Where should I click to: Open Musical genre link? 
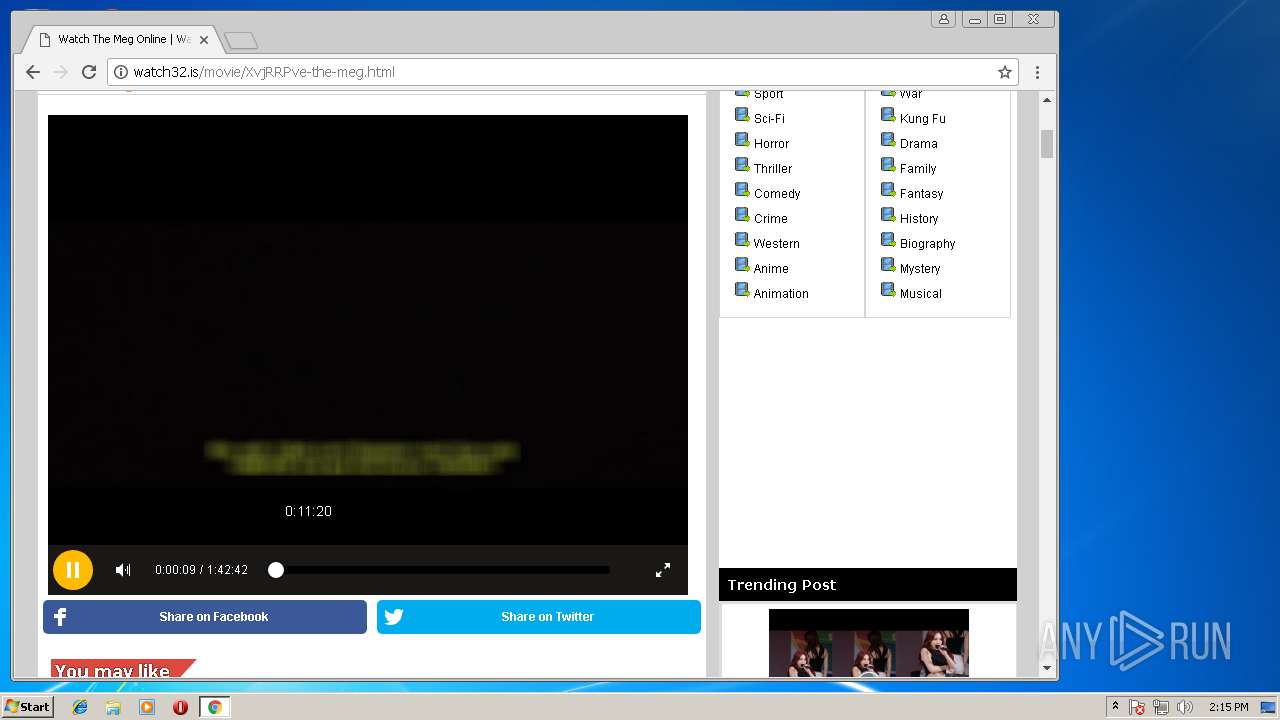point(920,293)
